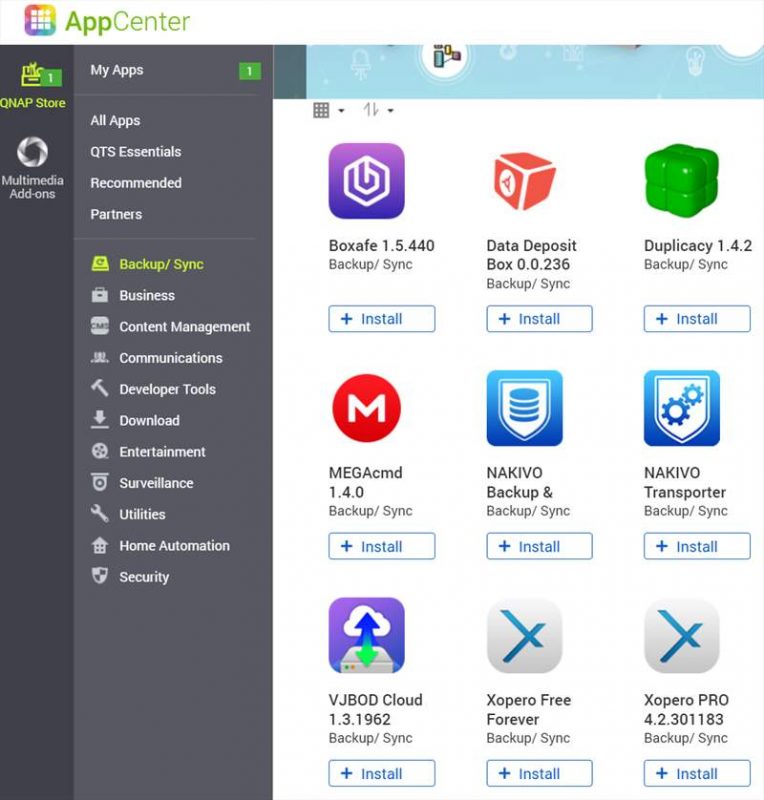
Task: Click the Surveillance camera icon
Action: [x=100, y=482]
